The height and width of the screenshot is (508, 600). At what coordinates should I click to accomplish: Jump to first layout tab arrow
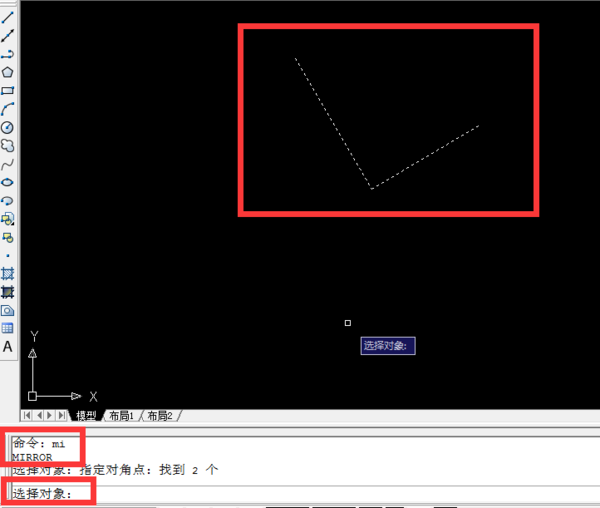27,415
